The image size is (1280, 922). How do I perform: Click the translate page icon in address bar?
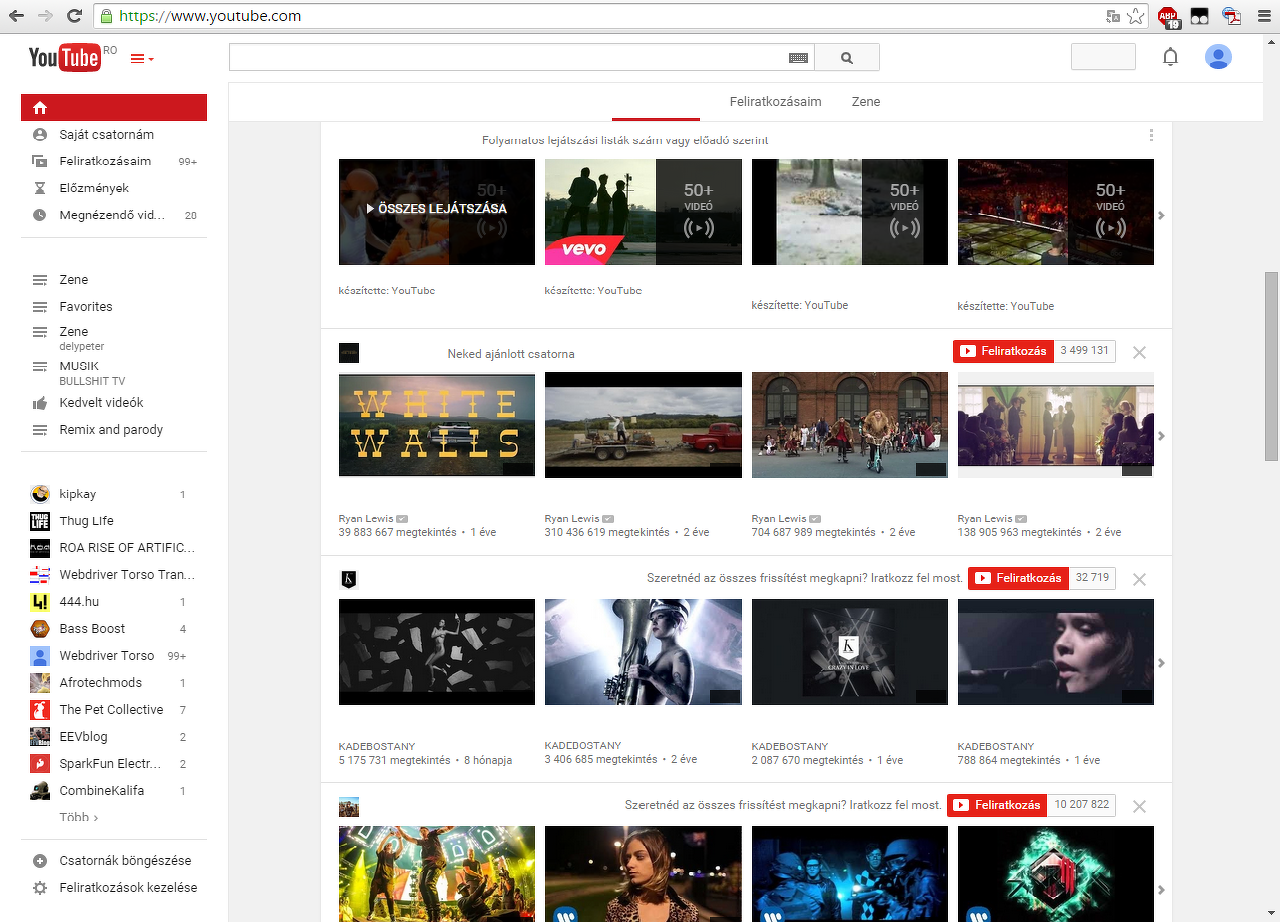click(1113, 16)
